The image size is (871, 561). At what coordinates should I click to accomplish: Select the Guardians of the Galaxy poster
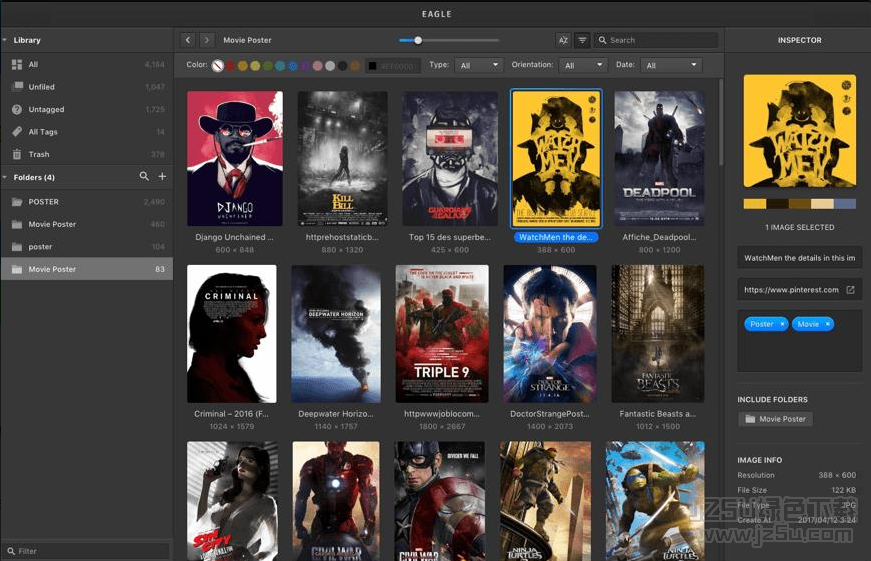(x=449, y=158)
